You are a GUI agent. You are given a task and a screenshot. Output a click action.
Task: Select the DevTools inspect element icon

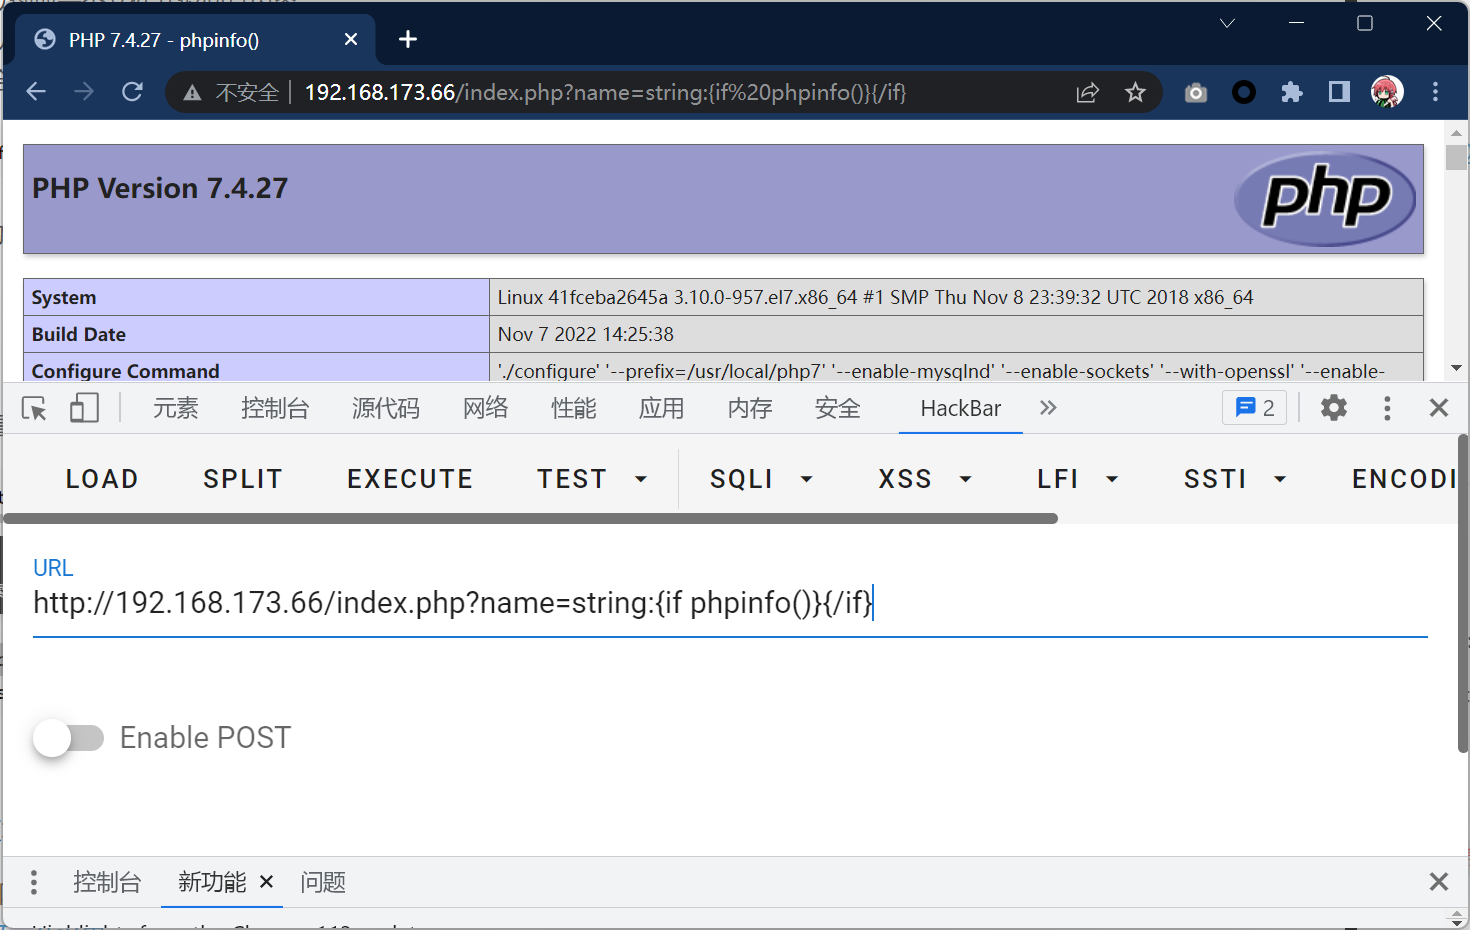[34, 408]
